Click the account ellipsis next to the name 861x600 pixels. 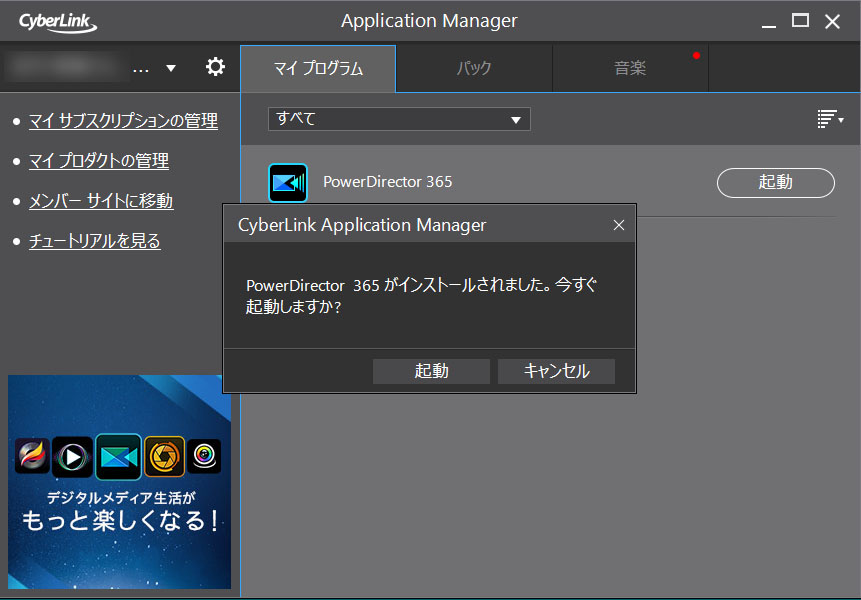point(141,70)
